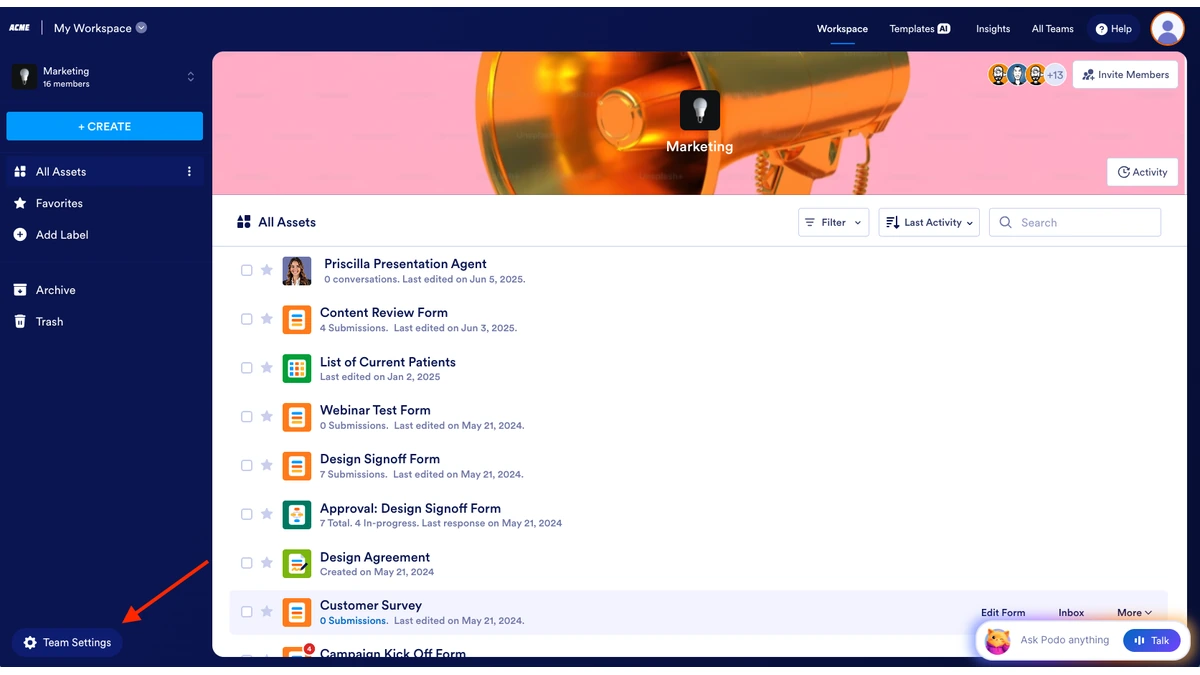Click the Content Review Form orange icon
1200x675 pixels.
pos(297,320)
